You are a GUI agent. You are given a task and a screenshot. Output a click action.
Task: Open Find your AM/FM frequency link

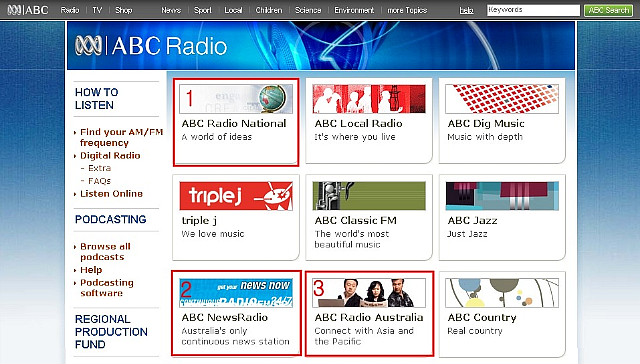point(121,137)
